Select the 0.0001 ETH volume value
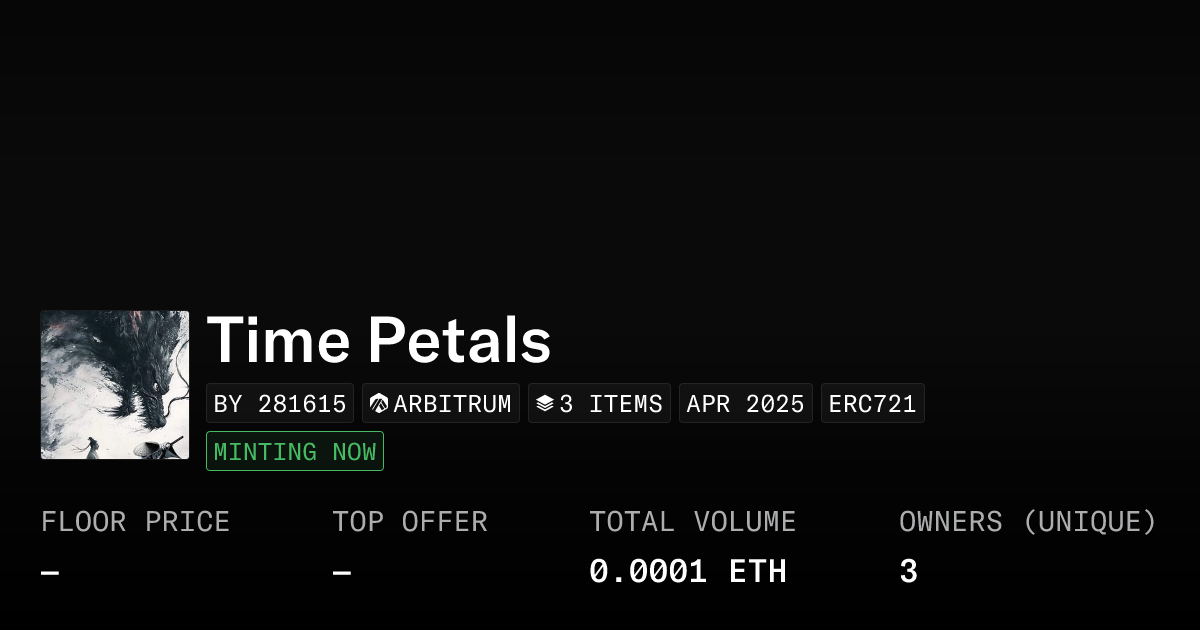Screen dimensions: 1200x630 tap(687, 572)
